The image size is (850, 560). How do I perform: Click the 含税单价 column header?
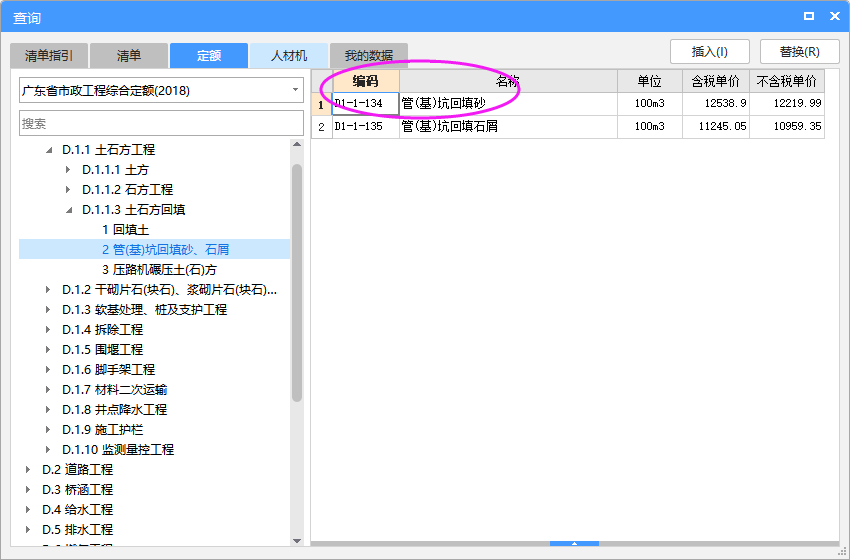point(716,81)
